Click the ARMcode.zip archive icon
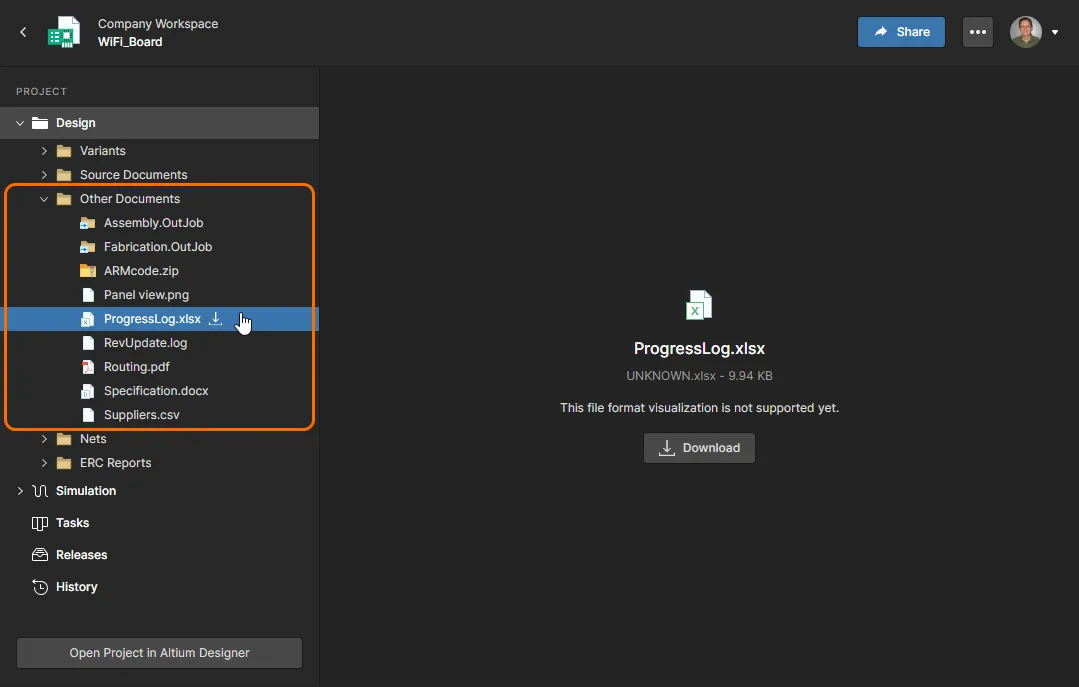 pyautogui.click(x=87, y=271)
